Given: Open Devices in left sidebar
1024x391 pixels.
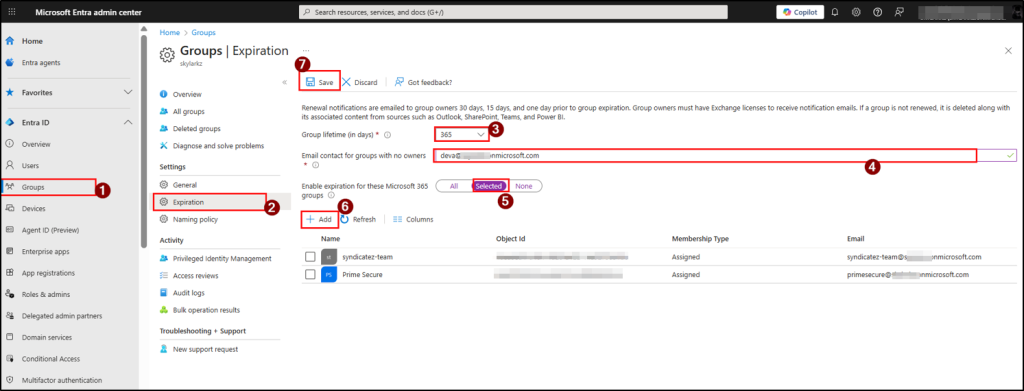Looking at the screenshot, I should pos(33,209).
